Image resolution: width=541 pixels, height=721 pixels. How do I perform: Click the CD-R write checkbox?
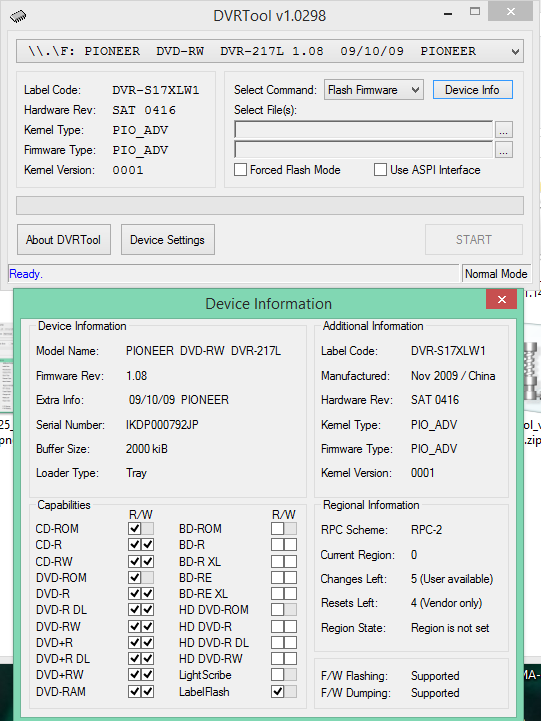148,545
